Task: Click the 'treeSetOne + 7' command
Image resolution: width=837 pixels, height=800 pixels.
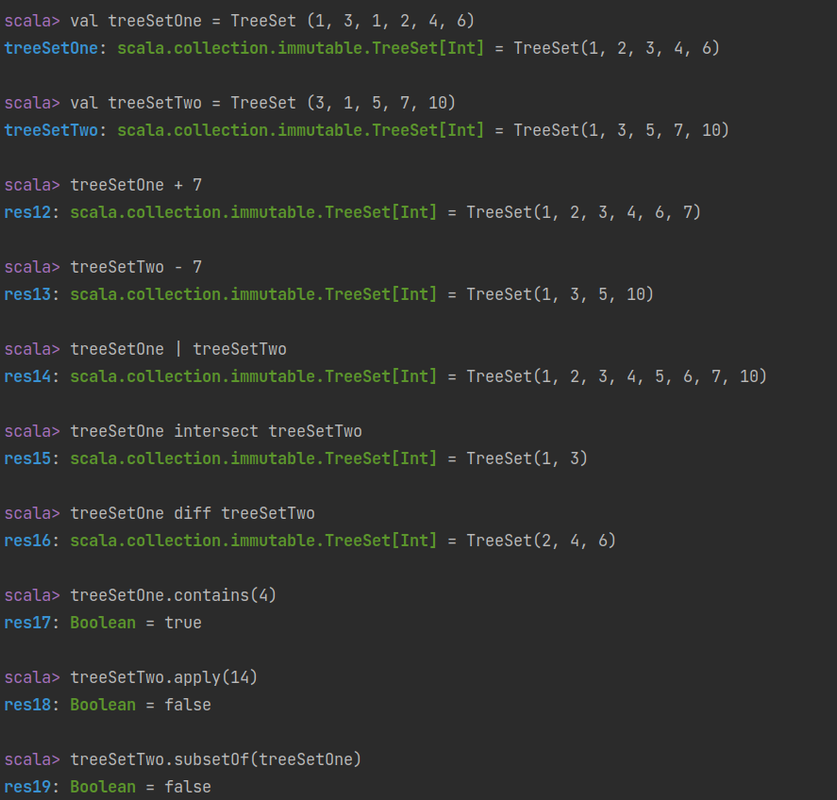Action: [x=136, y=185]
